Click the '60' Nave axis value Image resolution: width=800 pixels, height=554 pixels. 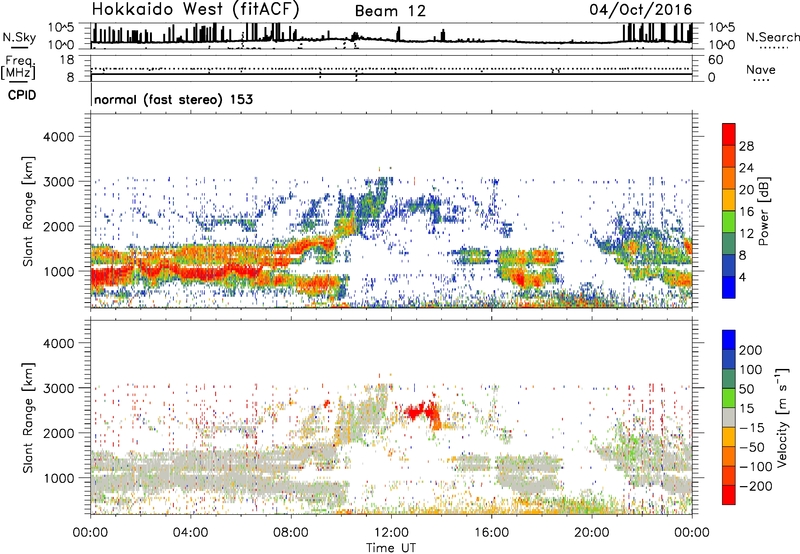tap(715, 60)
